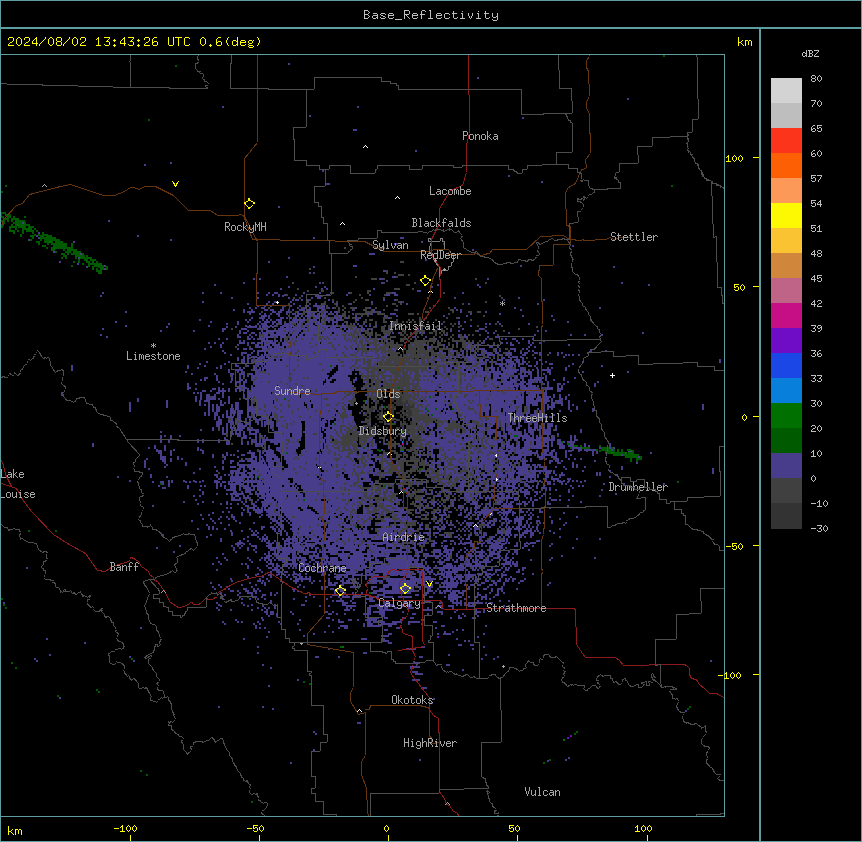This screenshot has width=862, height=842.
Task: Click the white asterisk marker above Limestone
Action: [153, 346]
